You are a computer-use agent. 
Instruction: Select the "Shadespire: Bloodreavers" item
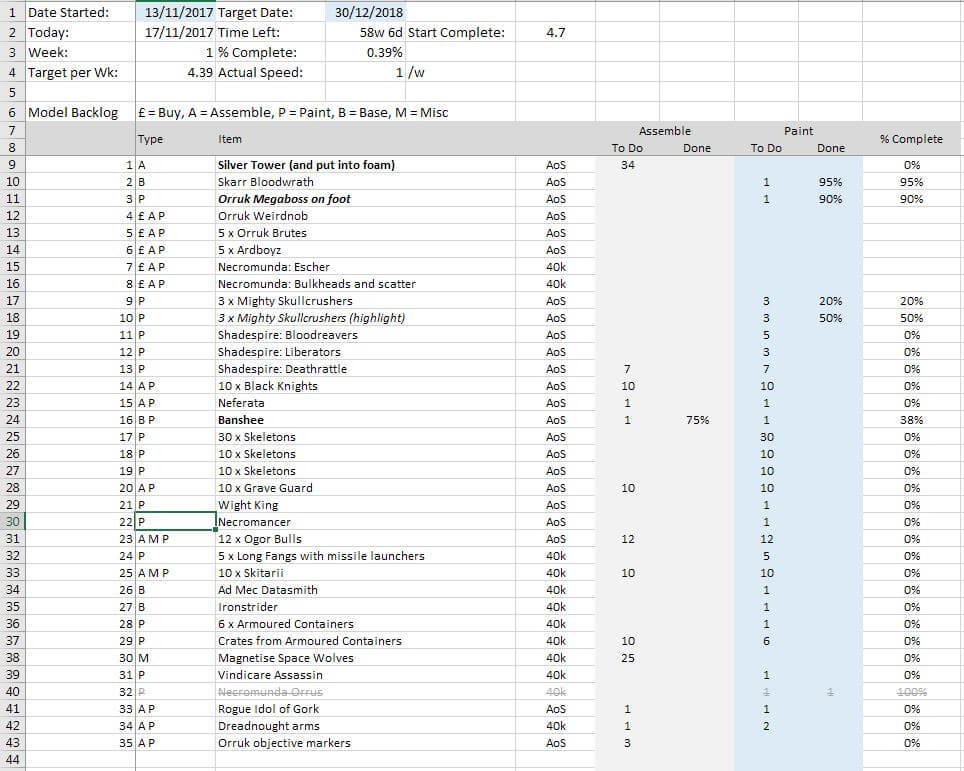[x=288, y=335]
